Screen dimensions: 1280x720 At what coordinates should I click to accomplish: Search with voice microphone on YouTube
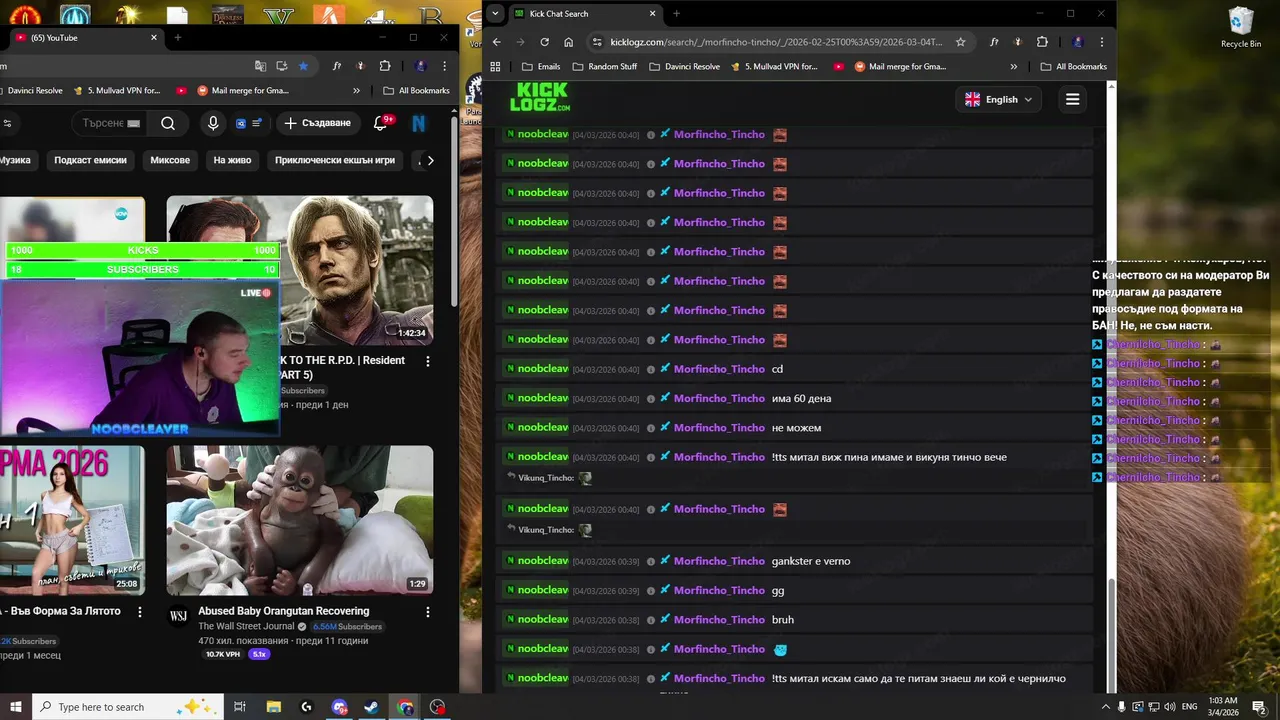[212, 123]
